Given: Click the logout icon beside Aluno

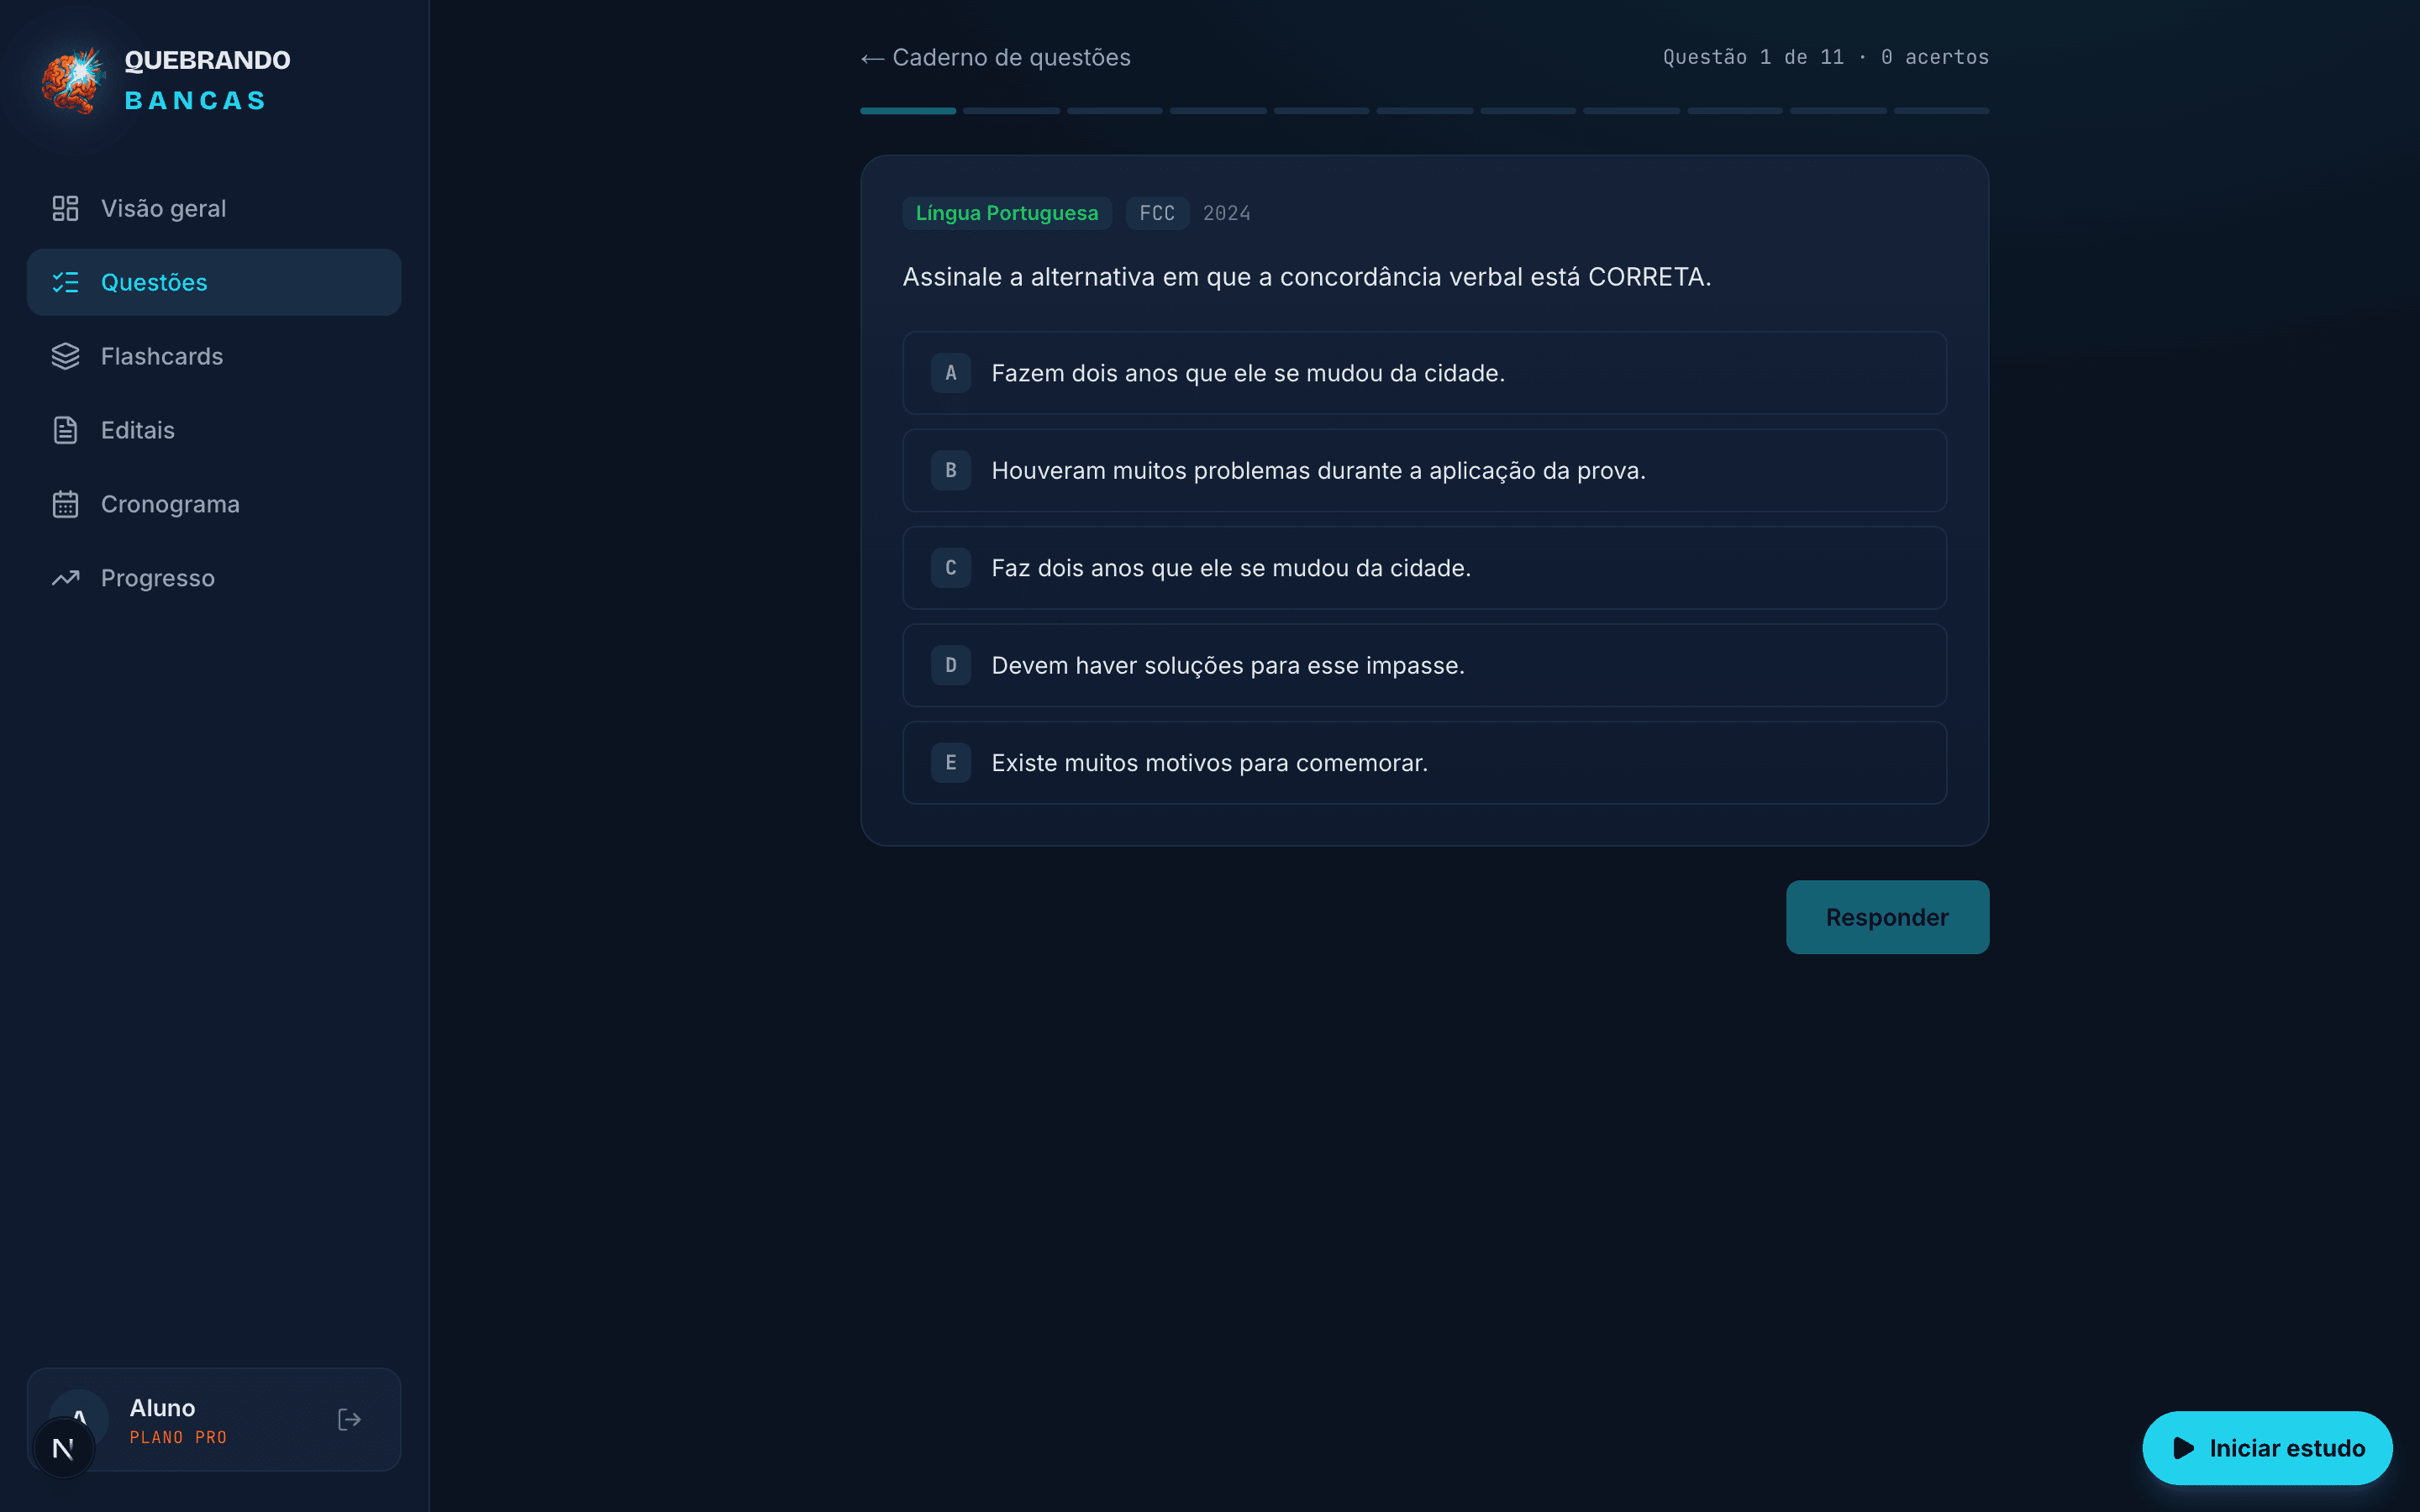Looking at the screenshot, I should pyautogui.click(x=349, y=1419).
